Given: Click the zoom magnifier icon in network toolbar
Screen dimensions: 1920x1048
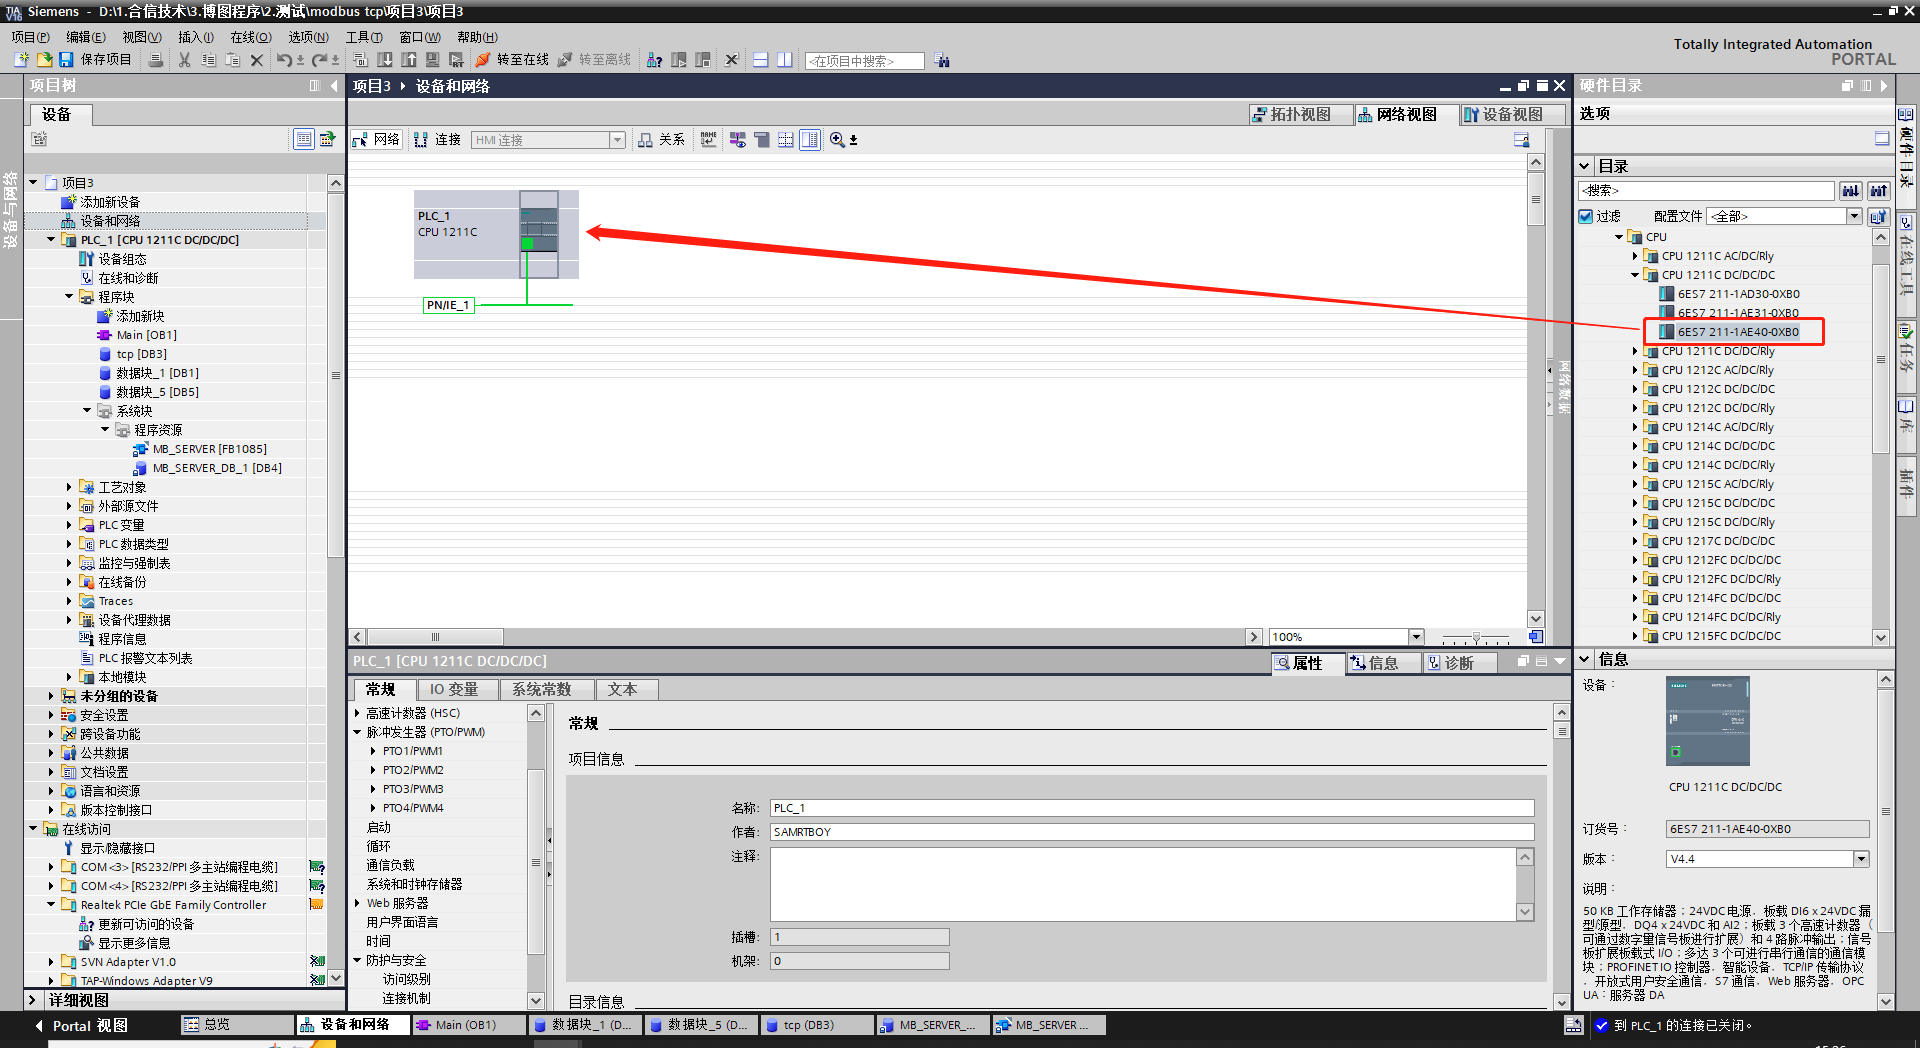Looking at the screenshot, I should click(837, 140).
